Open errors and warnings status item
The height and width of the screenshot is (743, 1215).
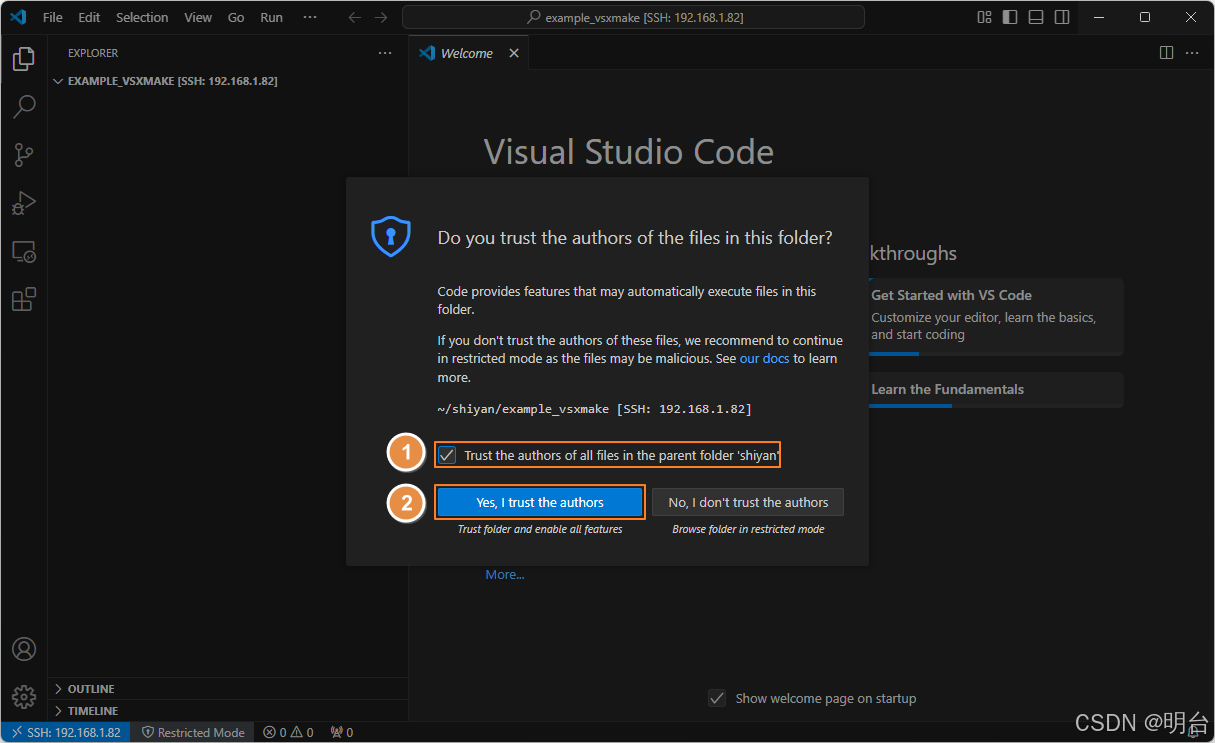288,732
